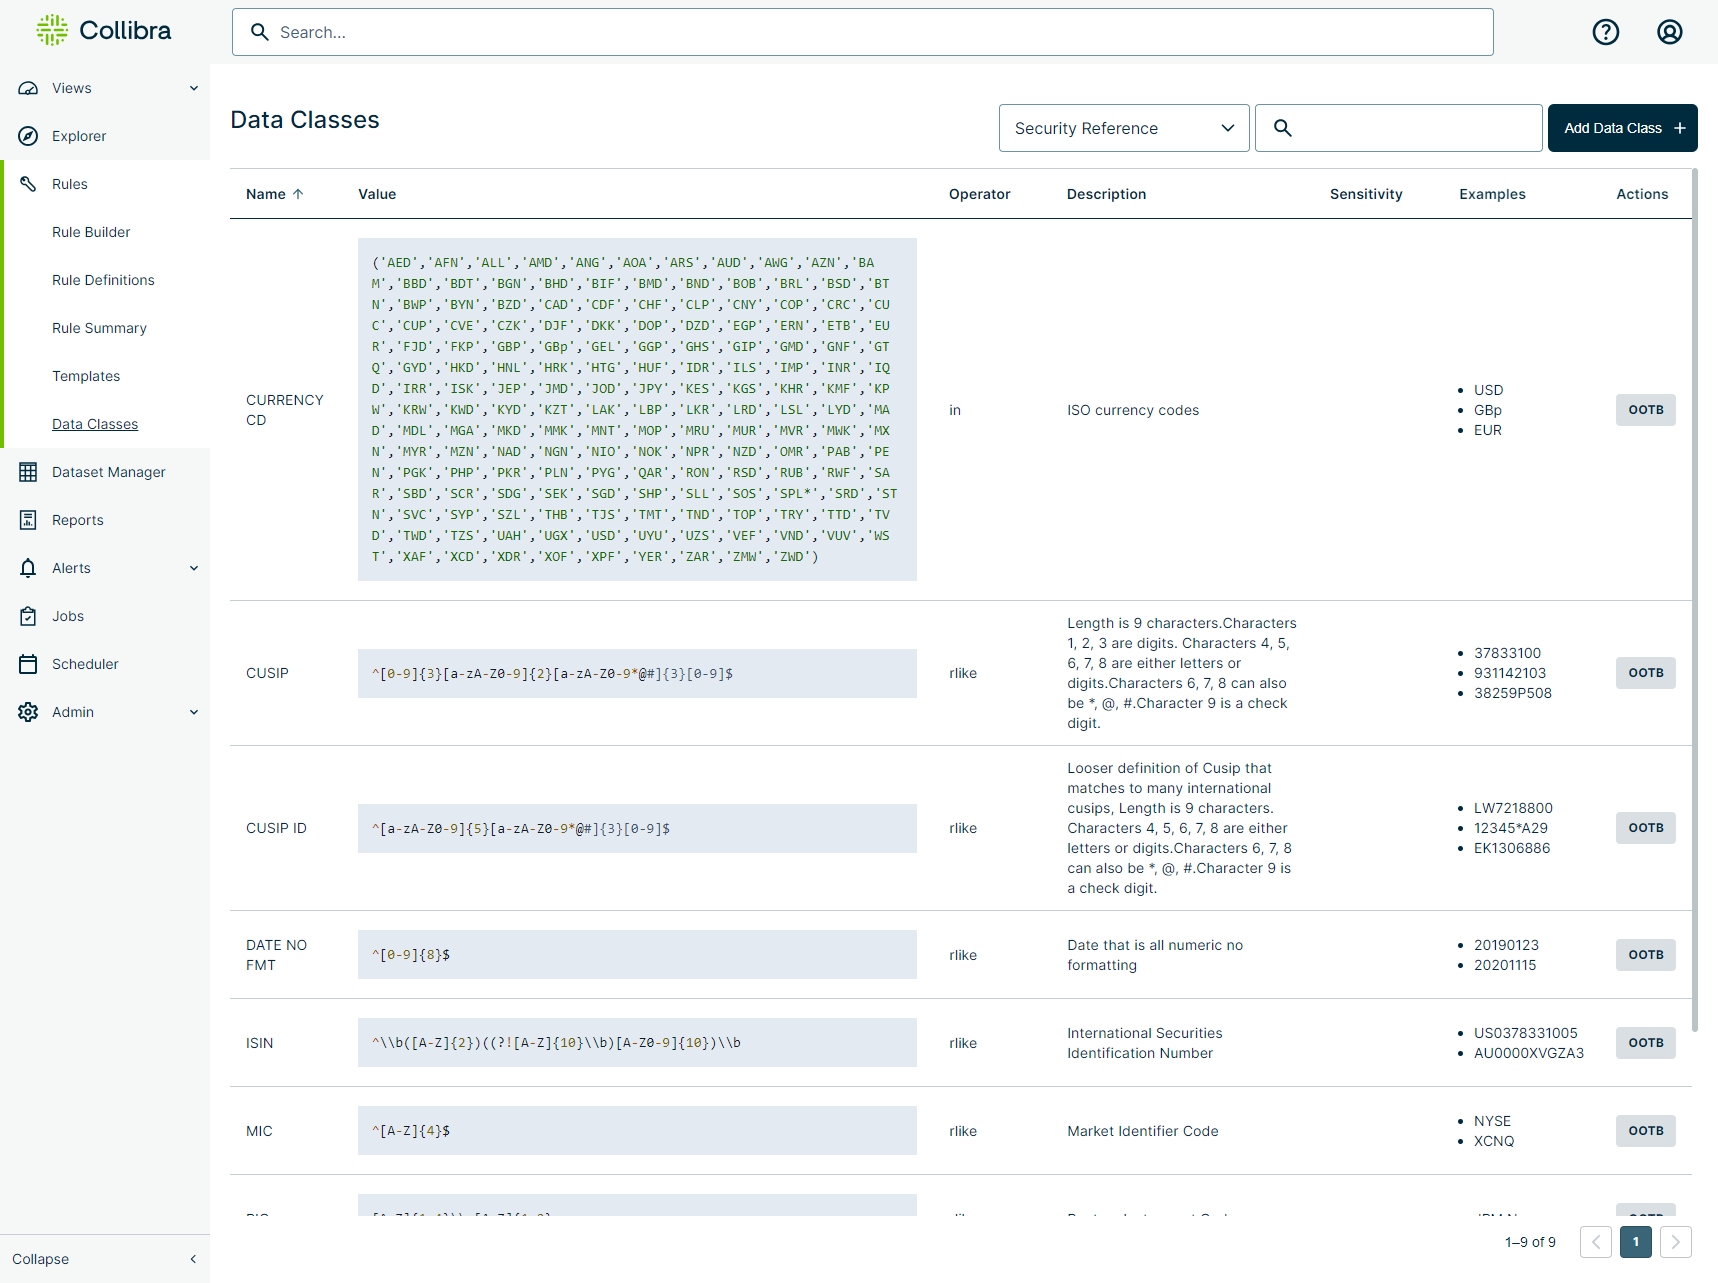
Task: Open the user account profile icon
Action: click(x=1669, y=32)
